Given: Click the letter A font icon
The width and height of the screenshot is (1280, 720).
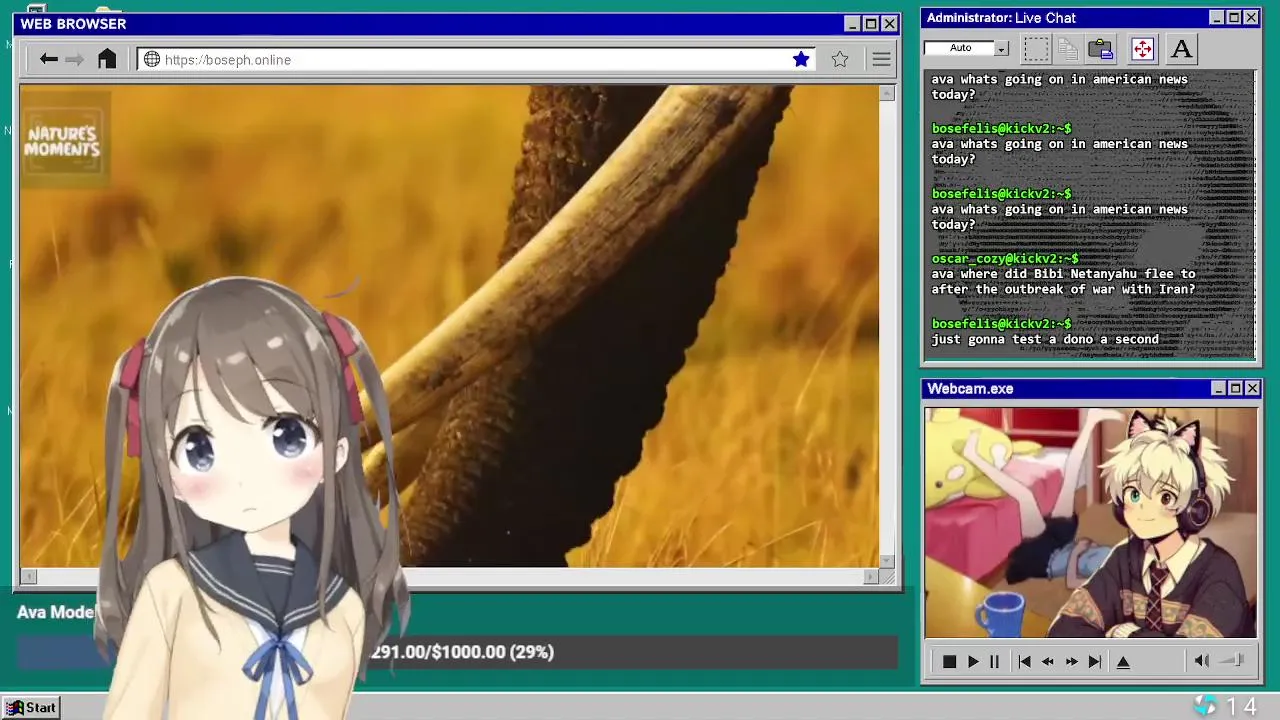Looking at the screenshot, I should [1181, 49].
